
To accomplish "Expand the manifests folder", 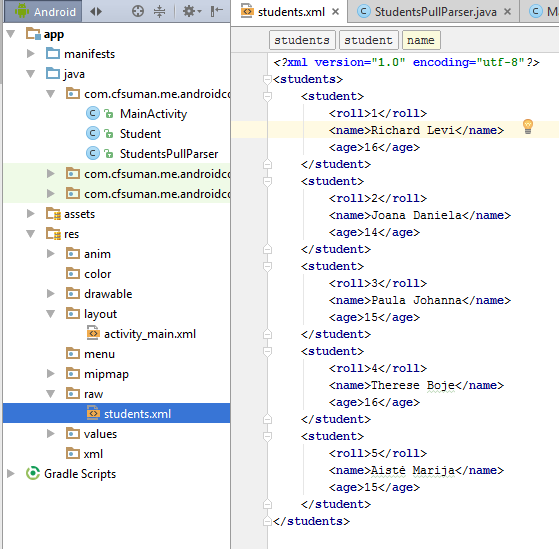I will 31,54.
